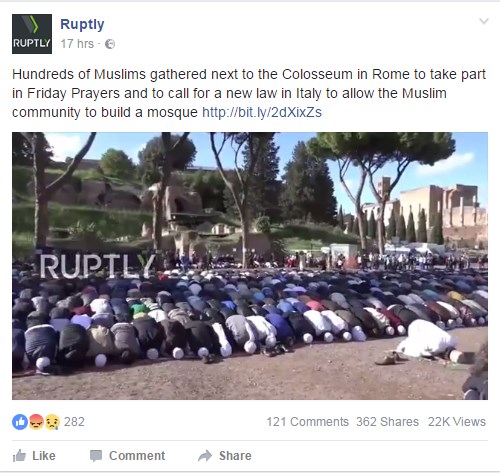Click the blue thumbs-up Like reaction icon
Viewport: 500px width, 473px height.
20,422
